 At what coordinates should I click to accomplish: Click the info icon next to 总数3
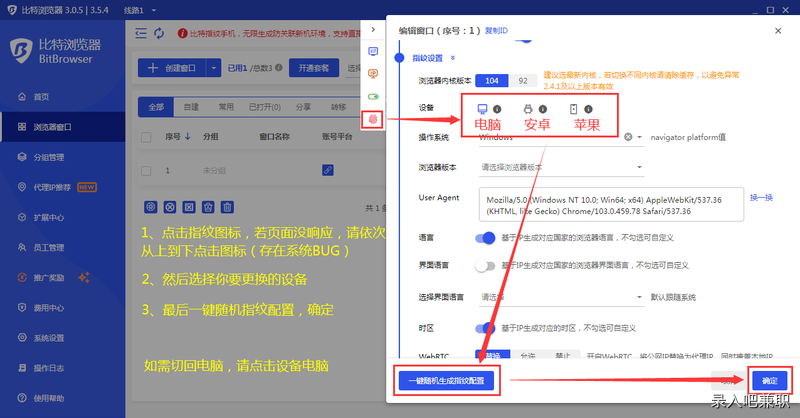pos(279,68)
